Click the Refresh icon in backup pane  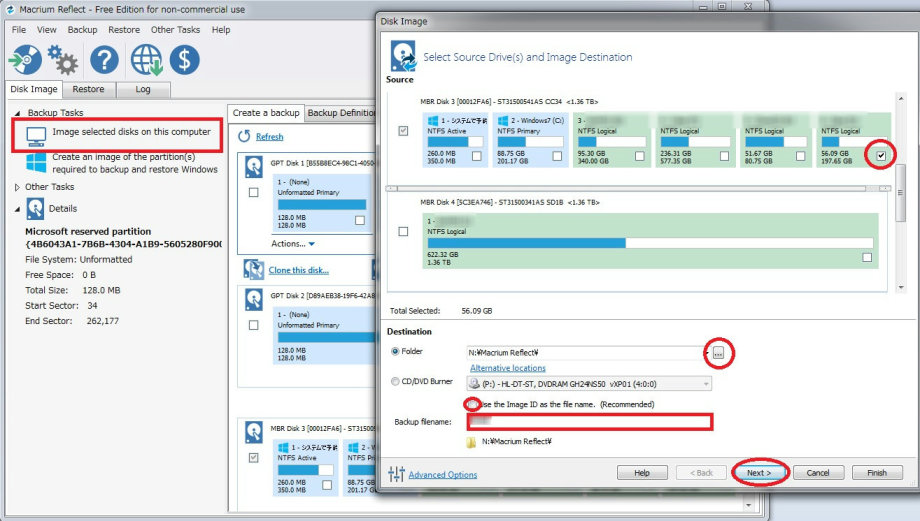pos(244,136)
